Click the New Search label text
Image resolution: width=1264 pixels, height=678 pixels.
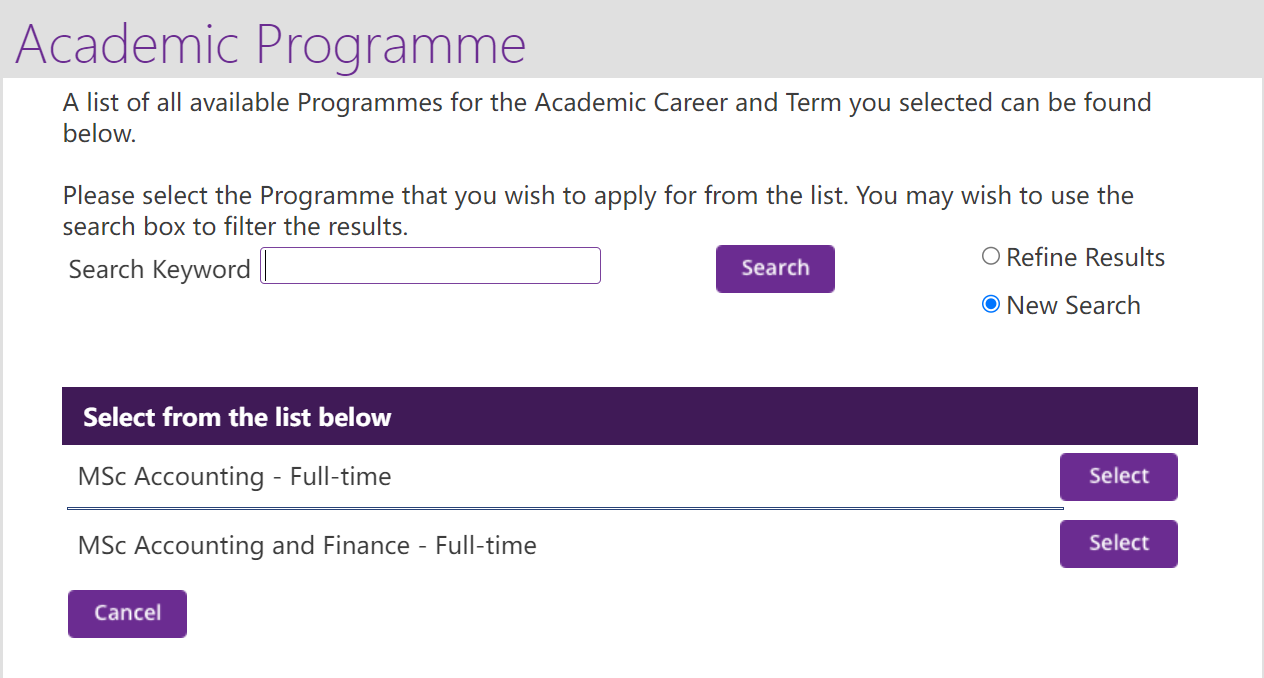click(x=1073, y=306)
